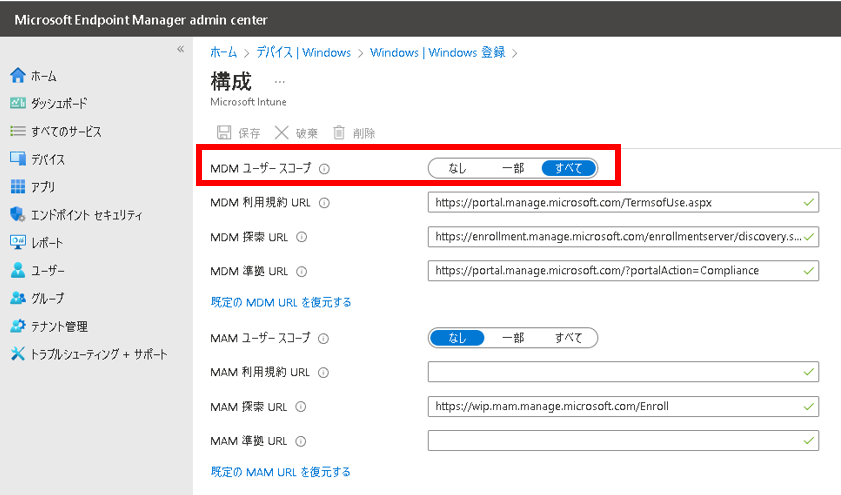The image size is (841, 495).
Task: Click Microsoft Endpoint Manager admin center title
Action: (x=141, y=20)
